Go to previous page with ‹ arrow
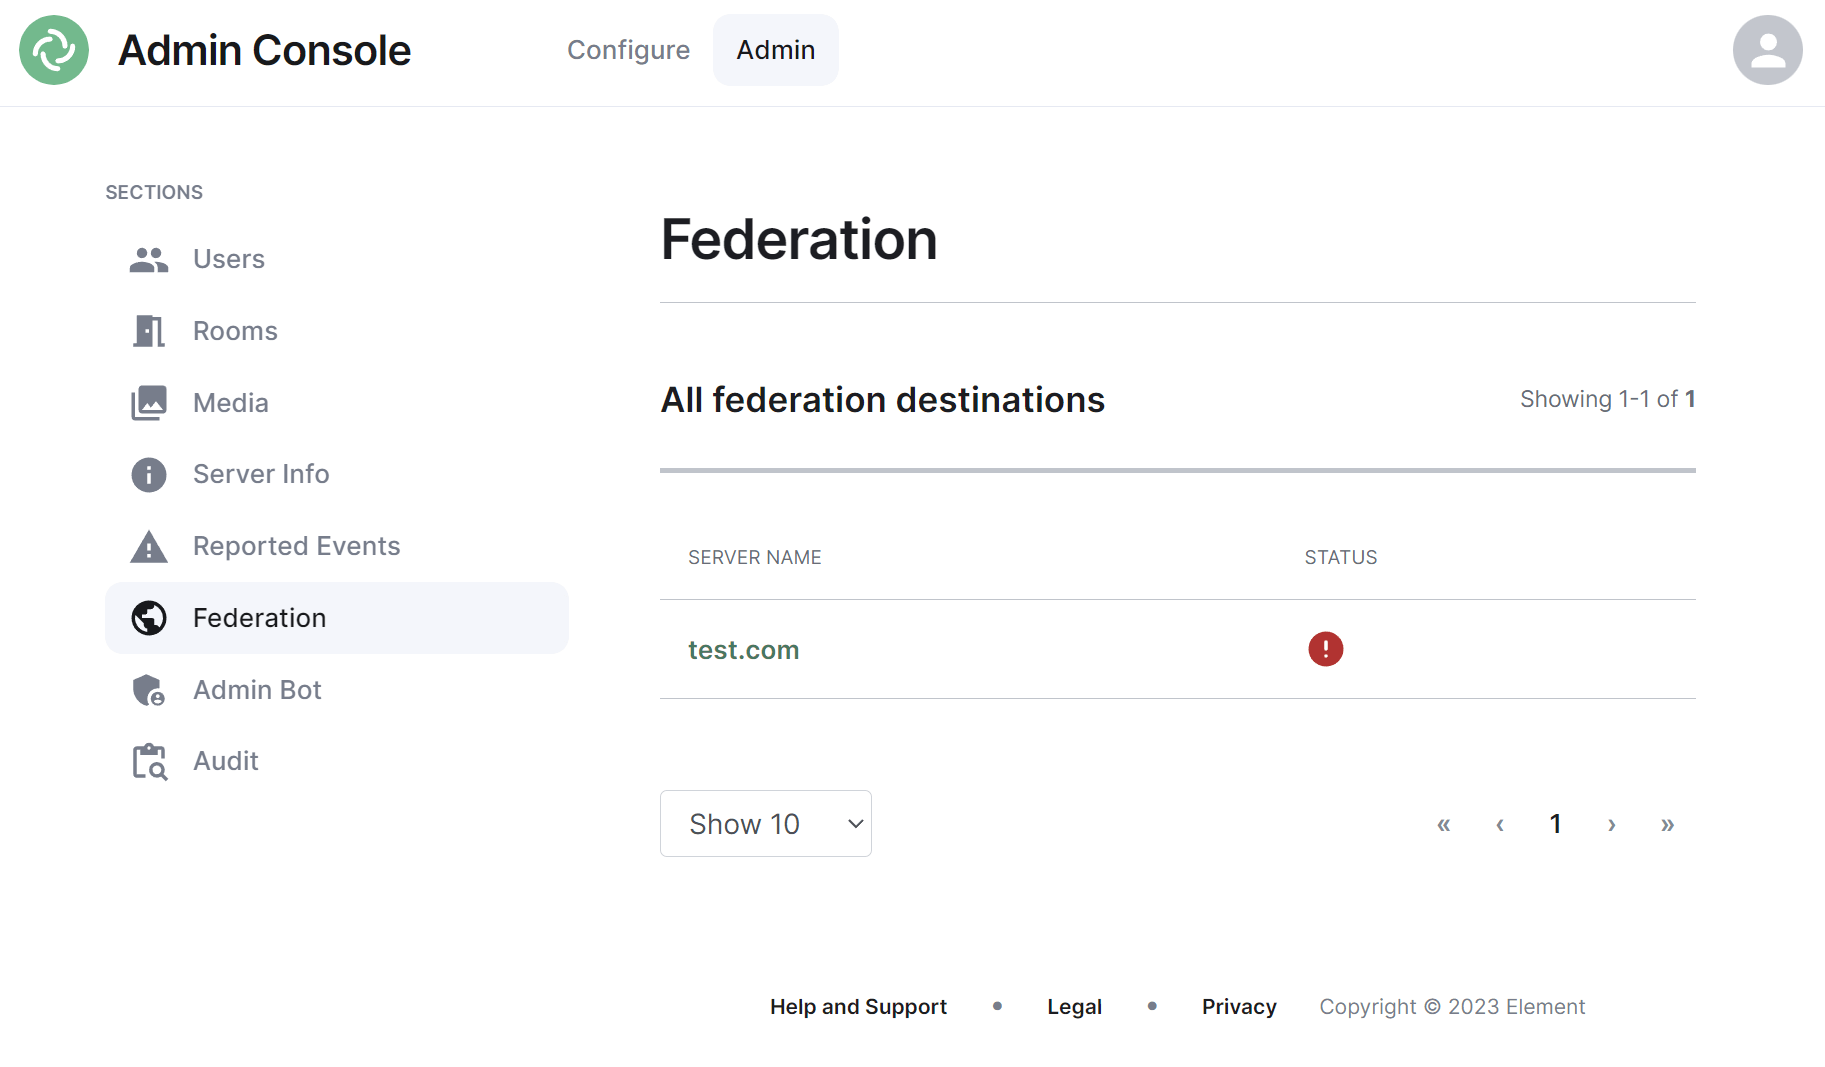Screen dimensions: 1825x1067 1500,825
